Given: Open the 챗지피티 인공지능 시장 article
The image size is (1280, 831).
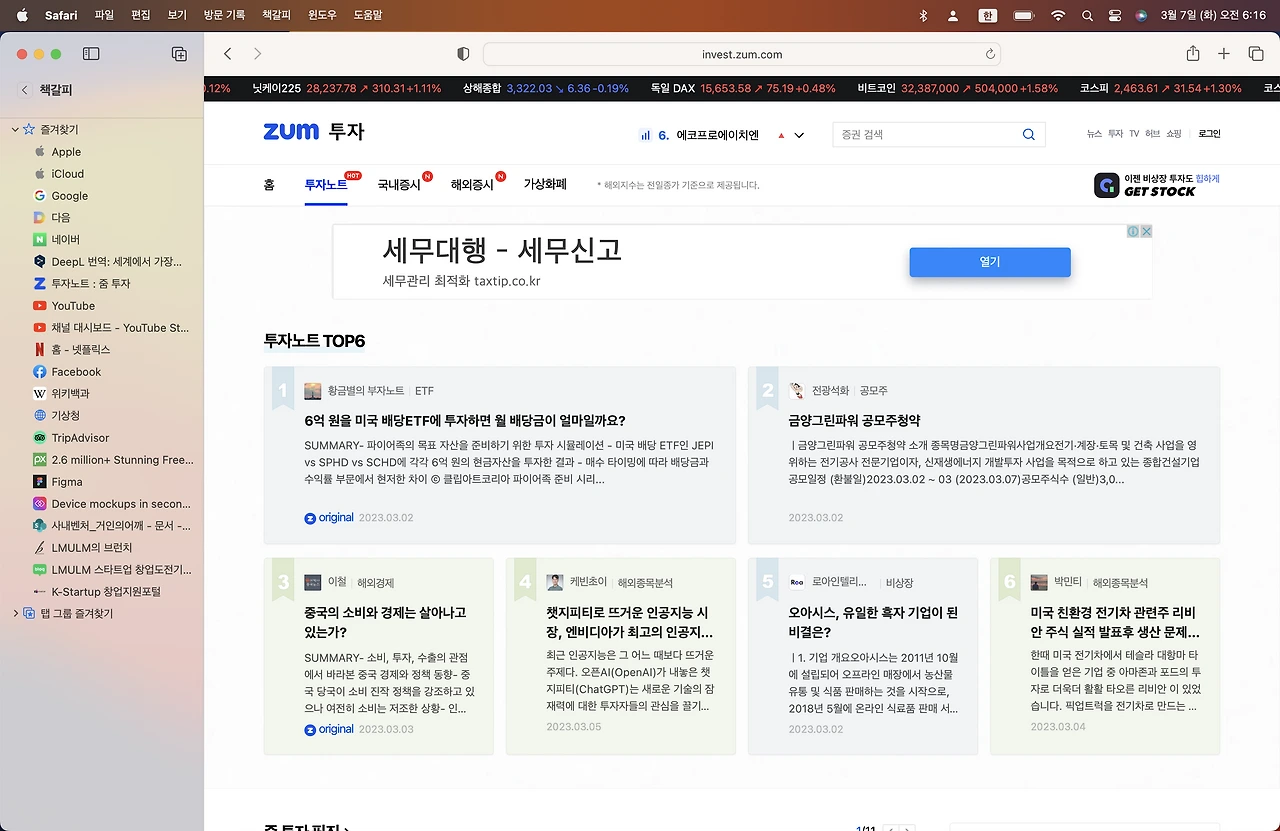Looking at the screenshot, I should (630, 622).
